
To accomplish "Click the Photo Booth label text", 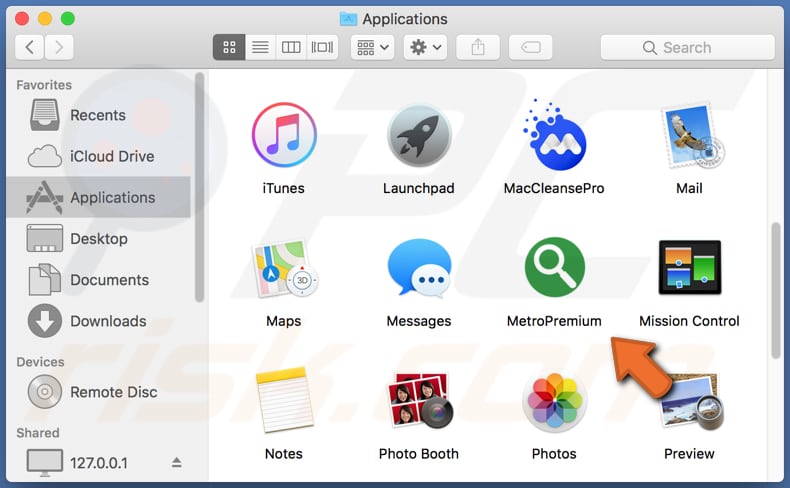I will [419, 454].
